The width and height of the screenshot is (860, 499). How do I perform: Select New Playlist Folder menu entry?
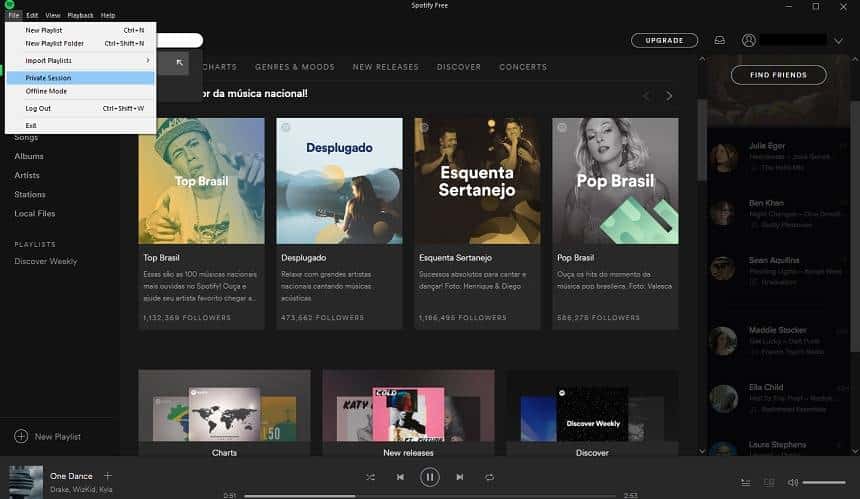81,43
